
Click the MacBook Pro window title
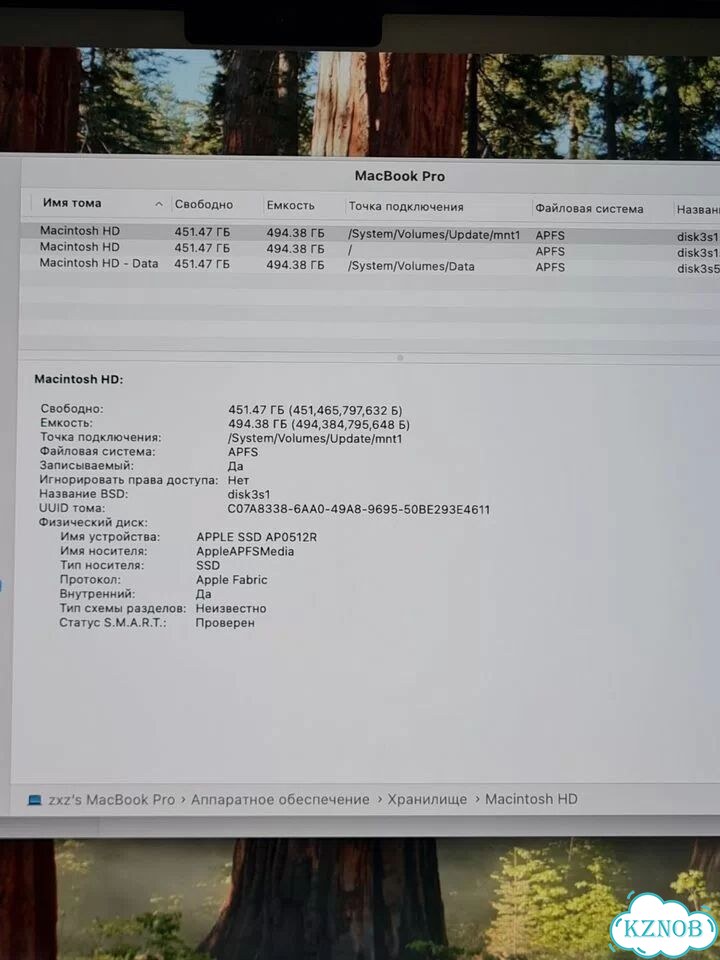click(x=400, y=176)
